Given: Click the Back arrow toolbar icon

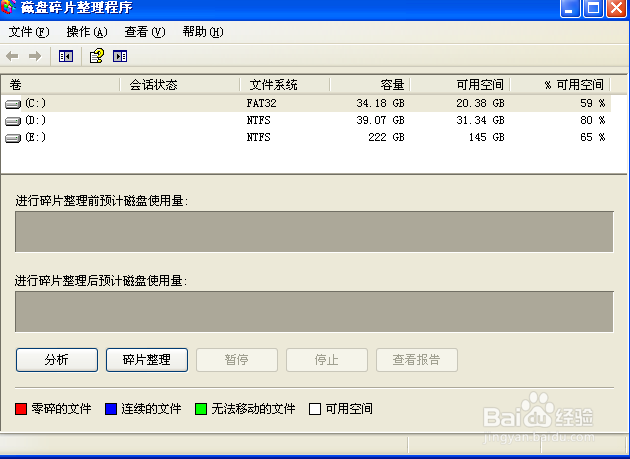Looking at the screenshot, I should pos(12,56).
